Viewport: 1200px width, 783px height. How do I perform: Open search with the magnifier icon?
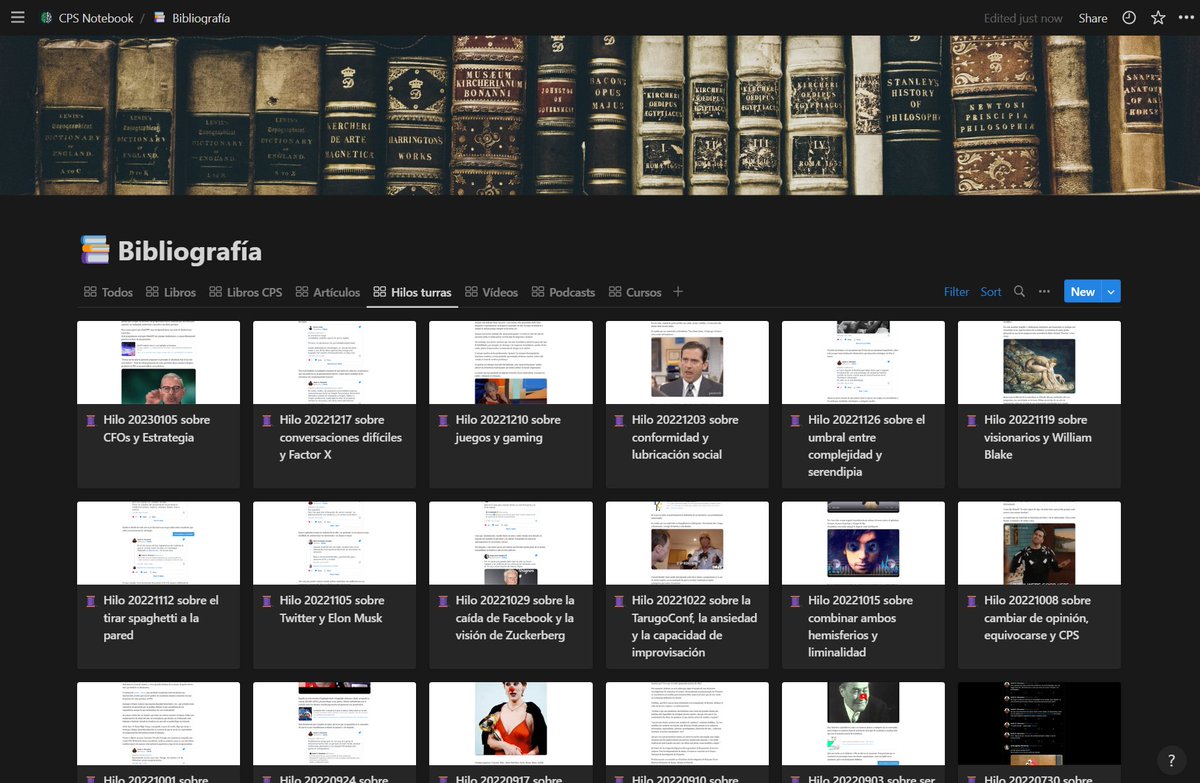1019,292
